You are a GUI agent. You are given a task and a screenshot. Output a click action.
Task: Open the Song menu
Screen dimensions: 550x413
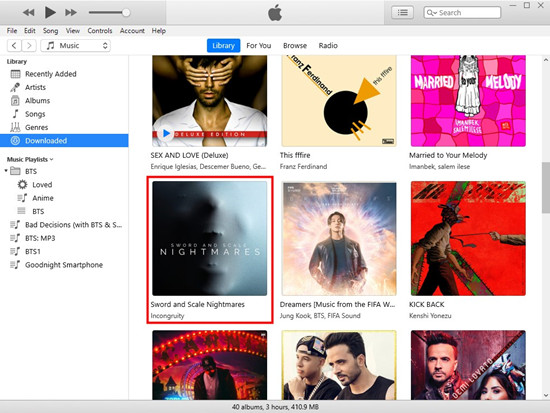click(x=51, y=31)
